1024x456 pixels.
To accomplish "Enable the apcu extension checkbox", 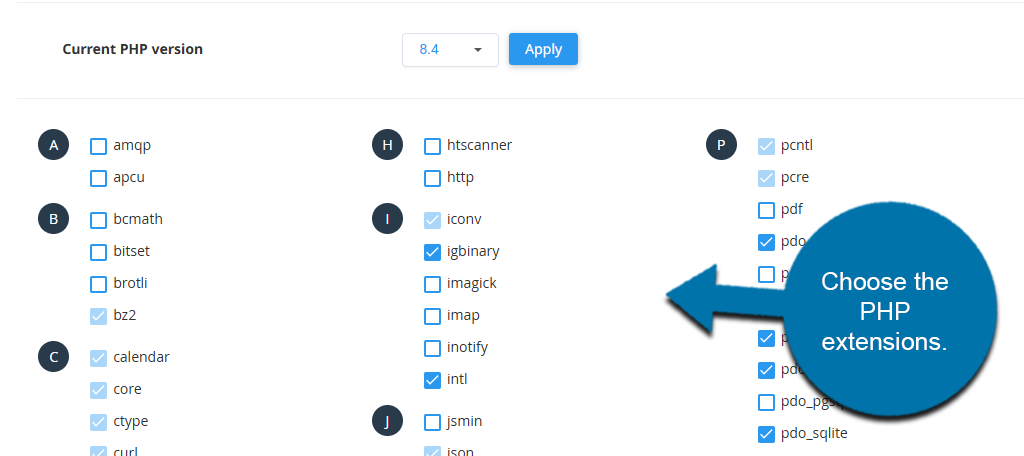I will 98,179.
